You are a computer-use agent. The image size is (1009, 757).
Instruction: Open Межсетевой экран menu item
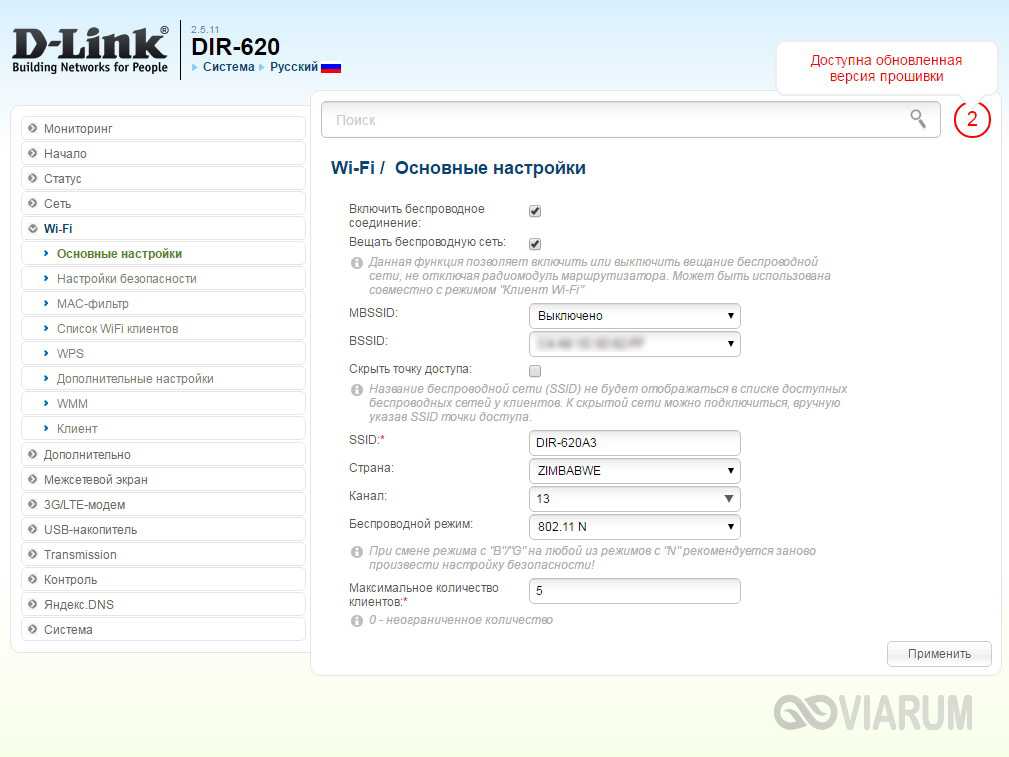(163, 480)
